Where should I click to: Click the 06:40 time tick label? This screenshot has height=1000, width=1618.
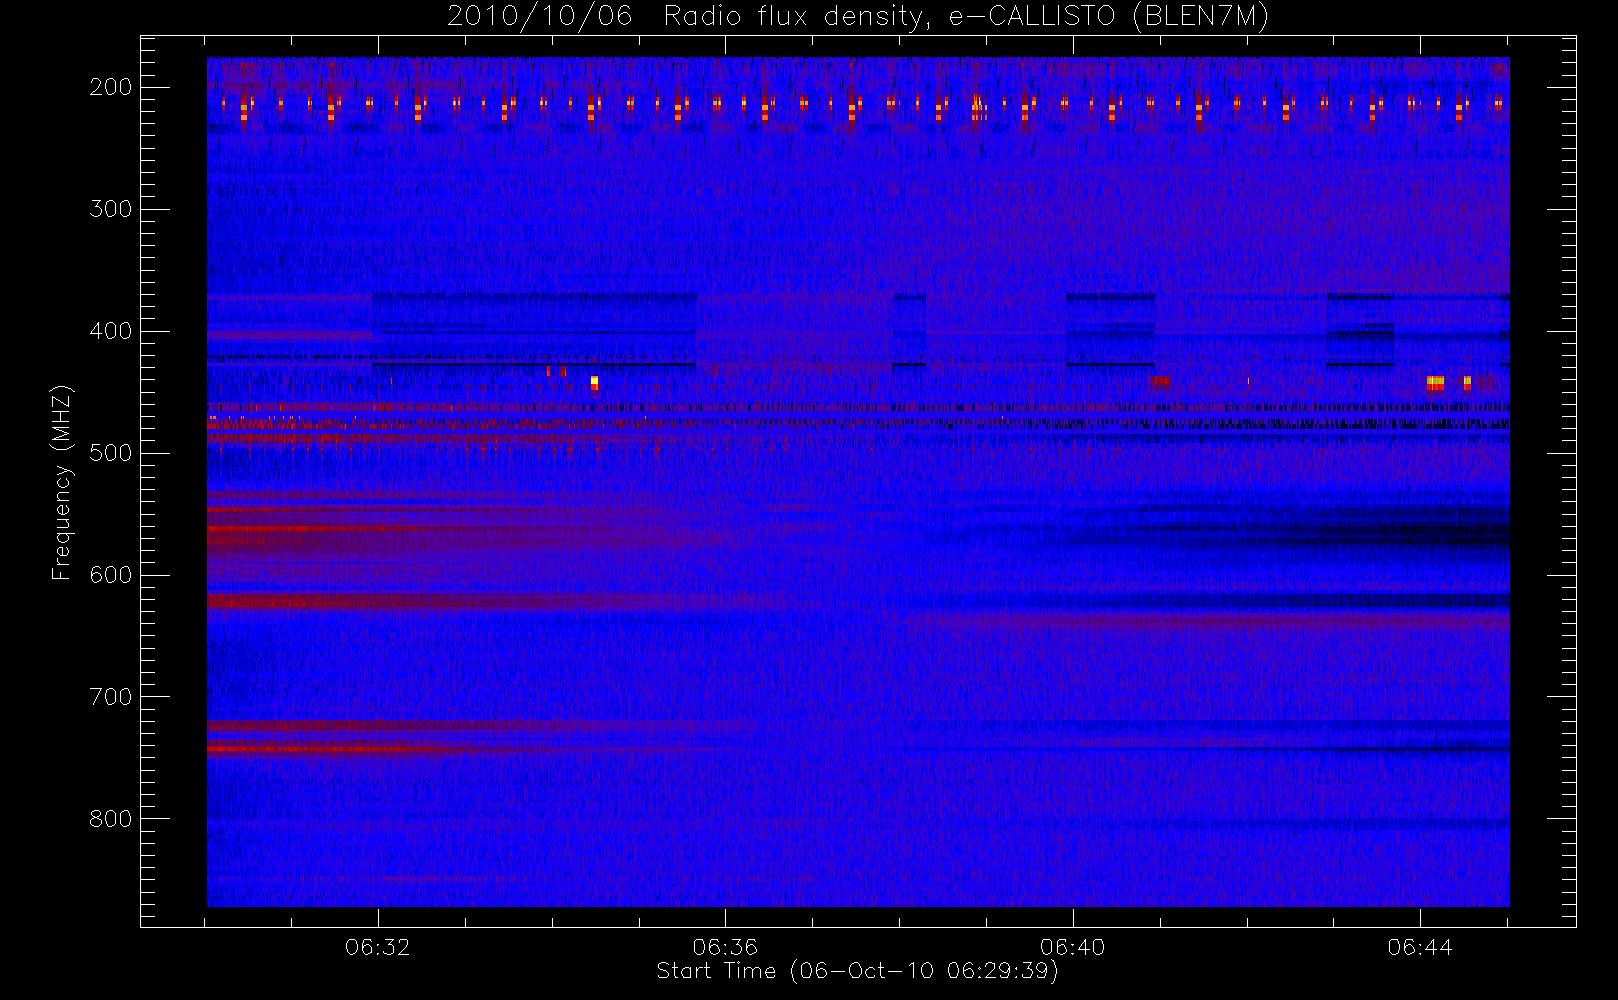click(x=1072, y=947)
